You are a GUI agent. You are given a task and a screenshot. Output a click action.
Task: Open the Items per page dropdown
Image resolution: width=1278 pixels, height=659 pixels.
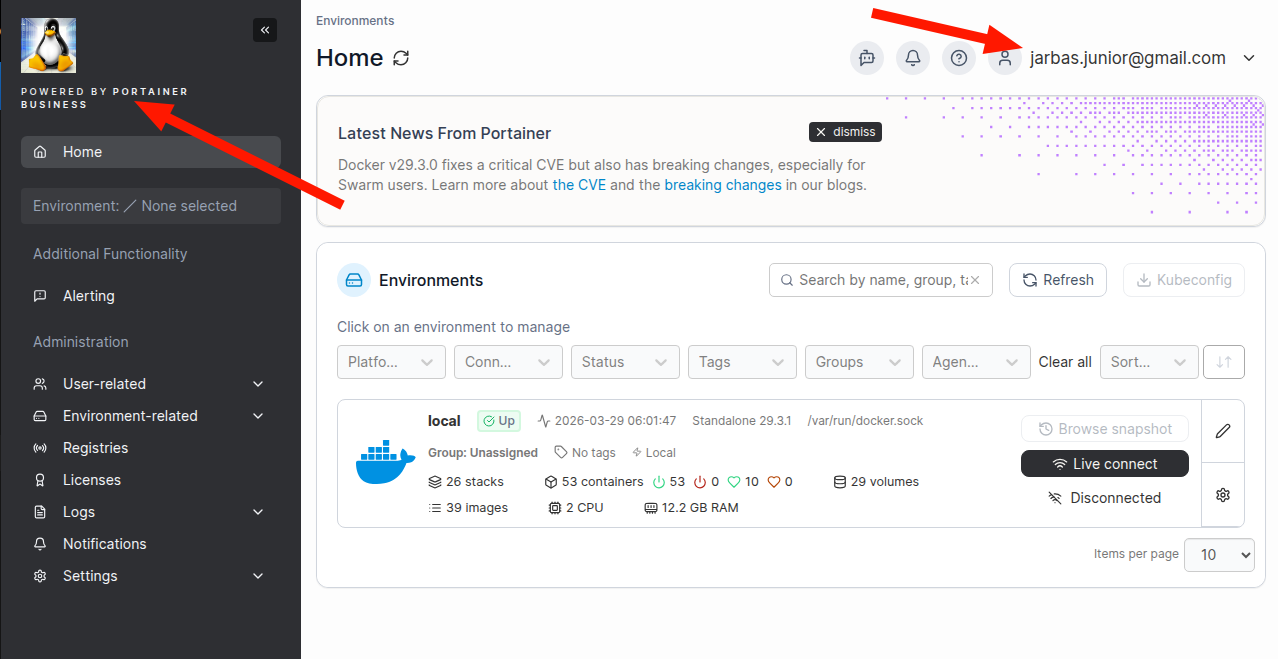pos(1219,554)
